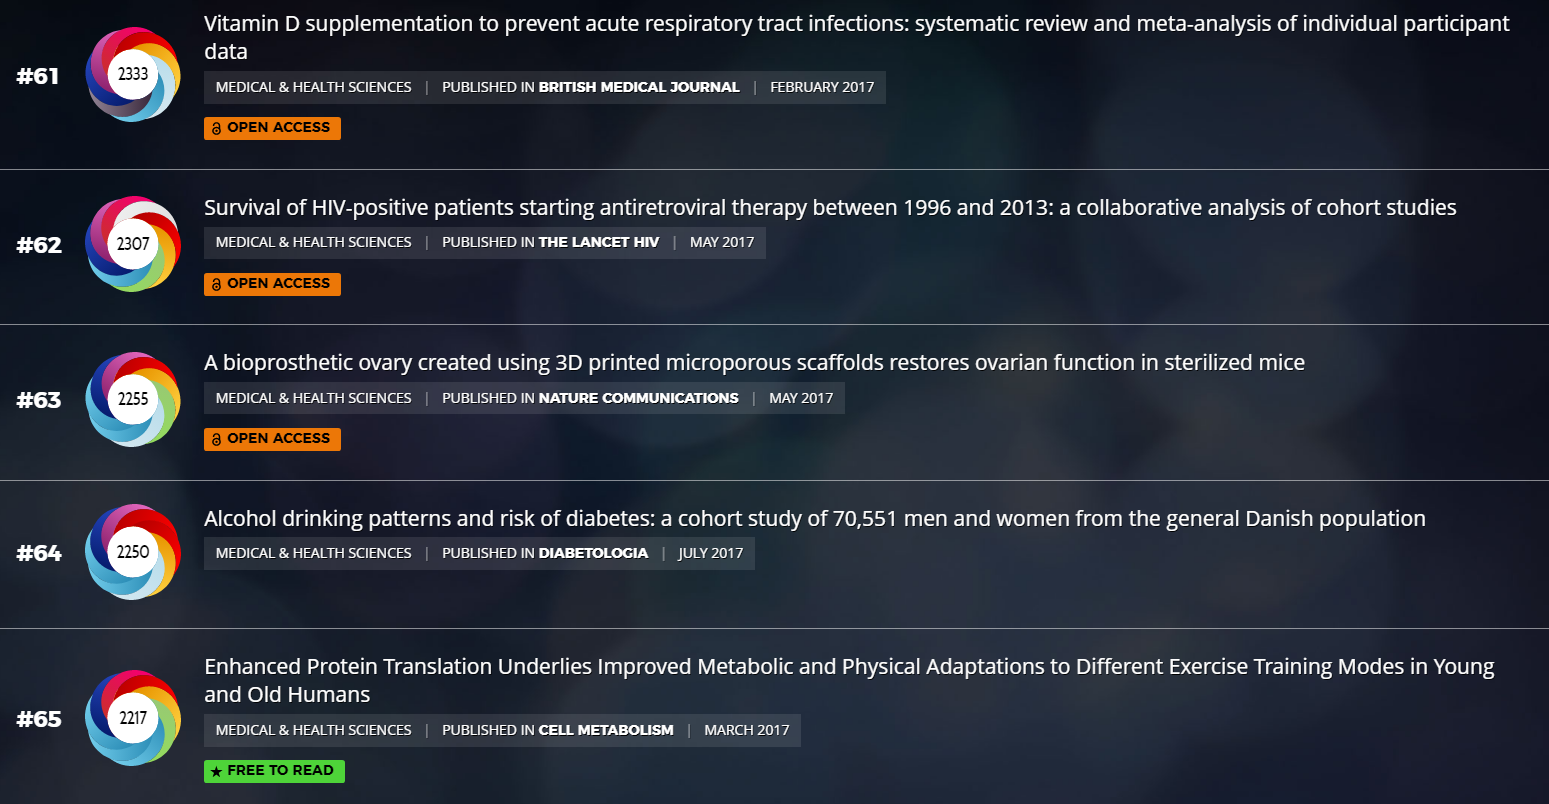Screen dimensions: 1549x804
Task: Click Medical & Health Sciences tag on #61
Action: [x=314, y=87]
